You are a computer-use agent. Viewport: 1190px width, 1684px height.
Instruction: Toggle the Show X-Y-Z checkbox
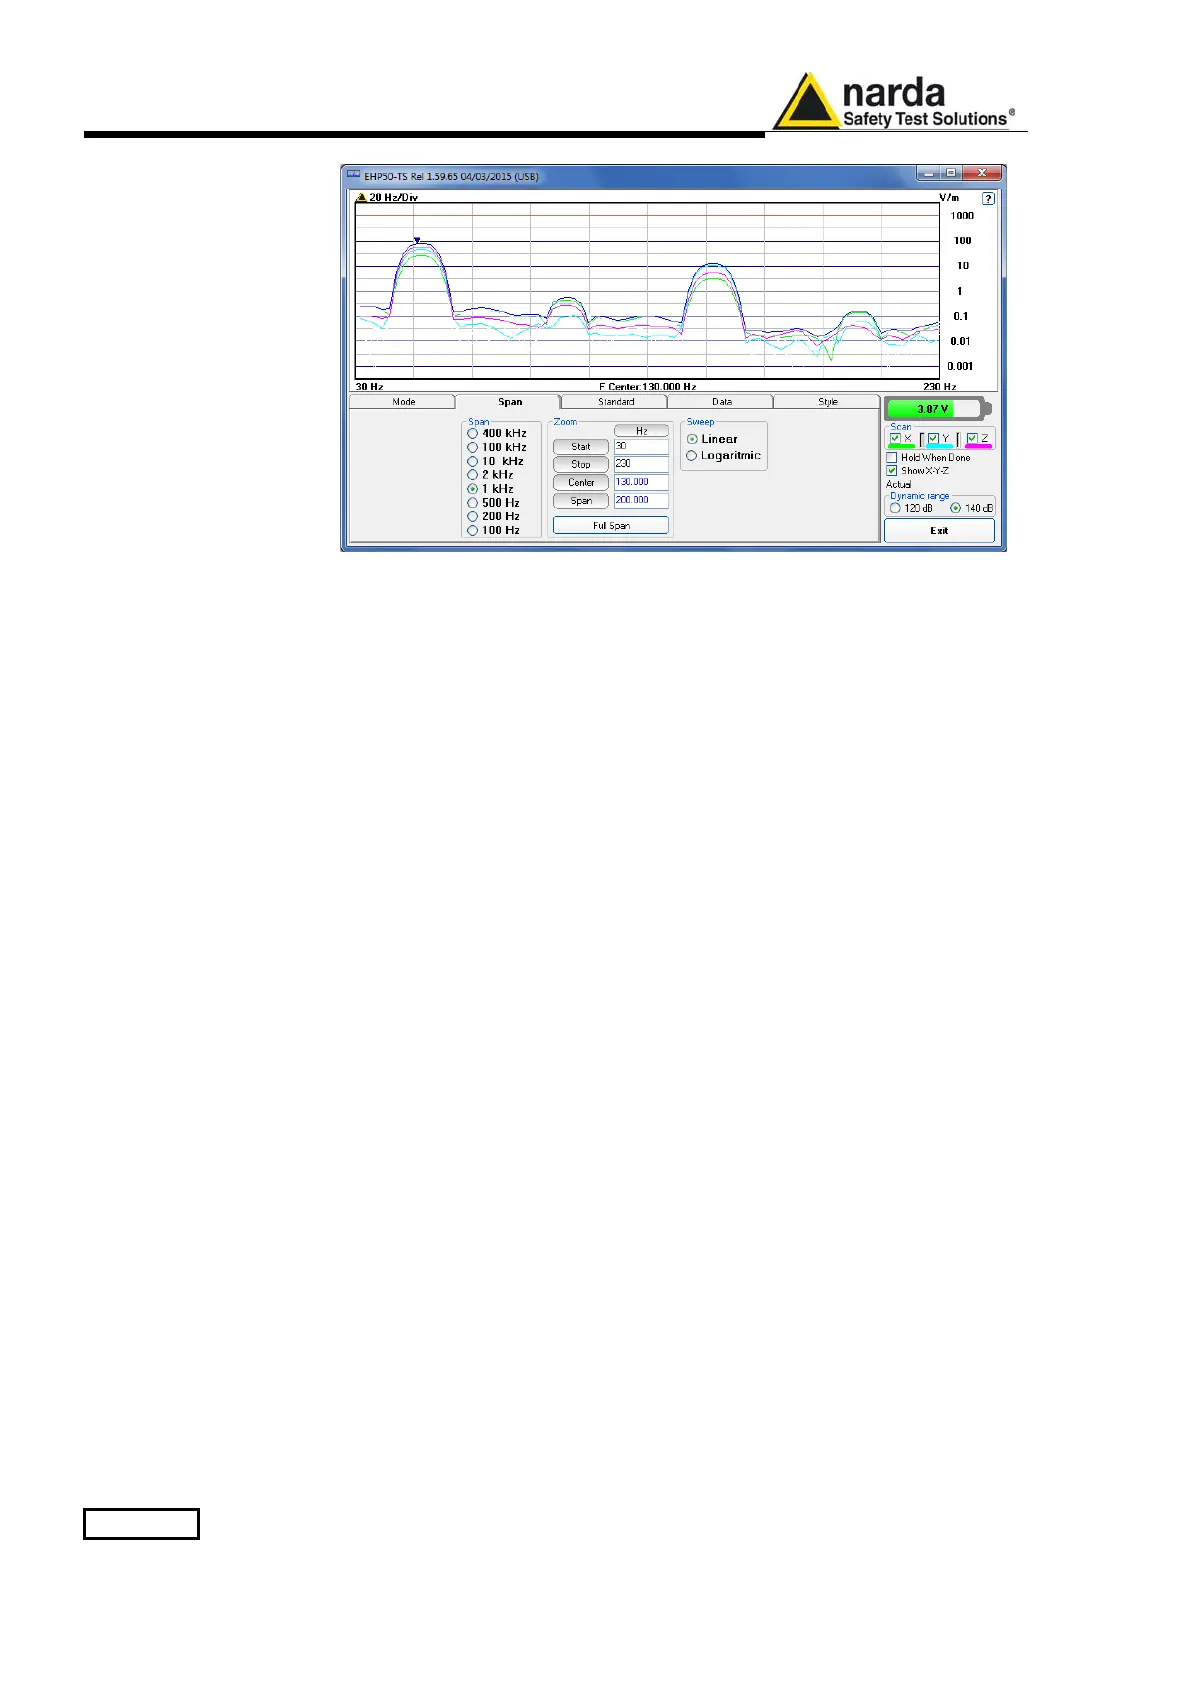coord(892,471)
